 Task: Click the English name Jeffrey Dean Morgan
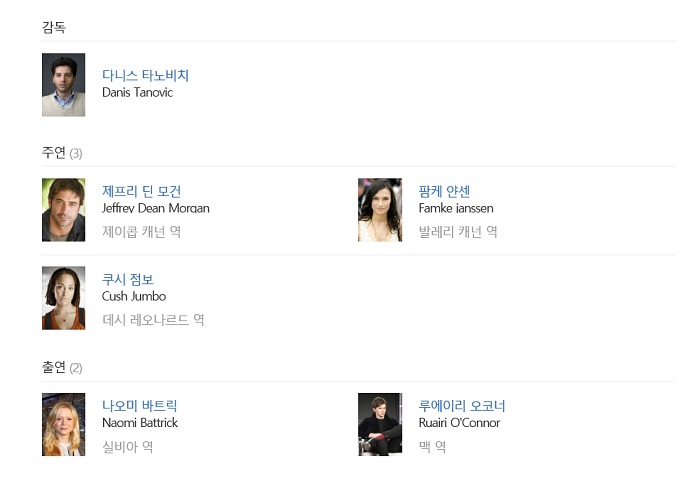coord(156,208)
